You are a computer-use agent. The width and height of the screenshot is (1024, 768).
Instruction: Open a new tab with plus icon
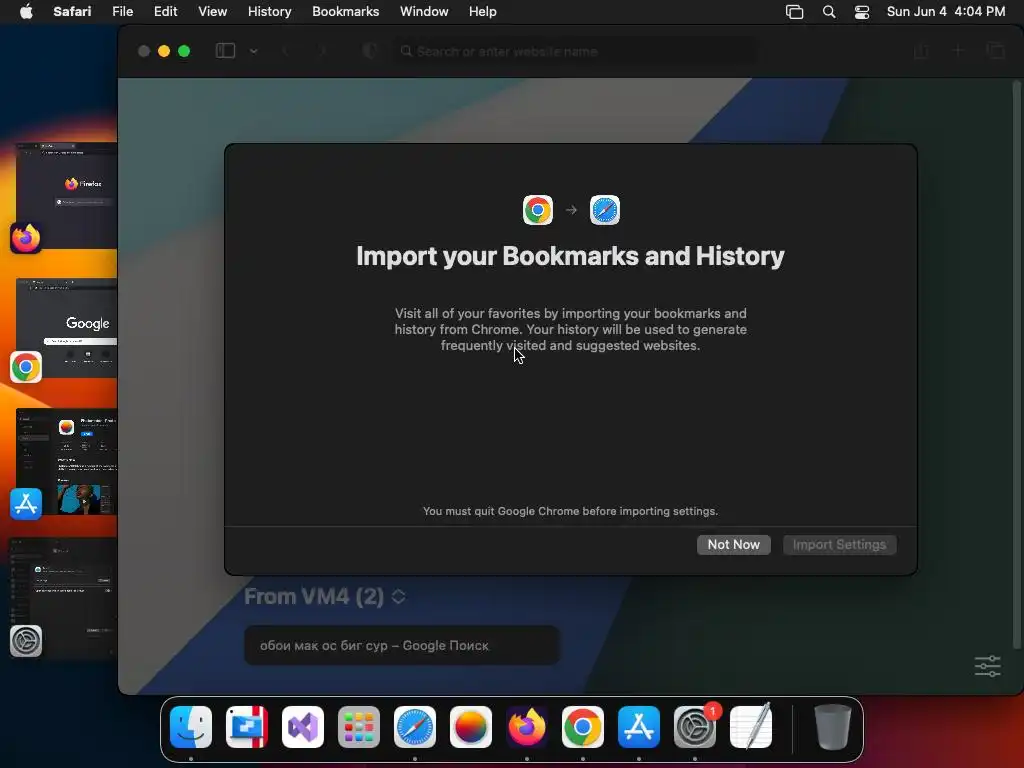point(958,51)
